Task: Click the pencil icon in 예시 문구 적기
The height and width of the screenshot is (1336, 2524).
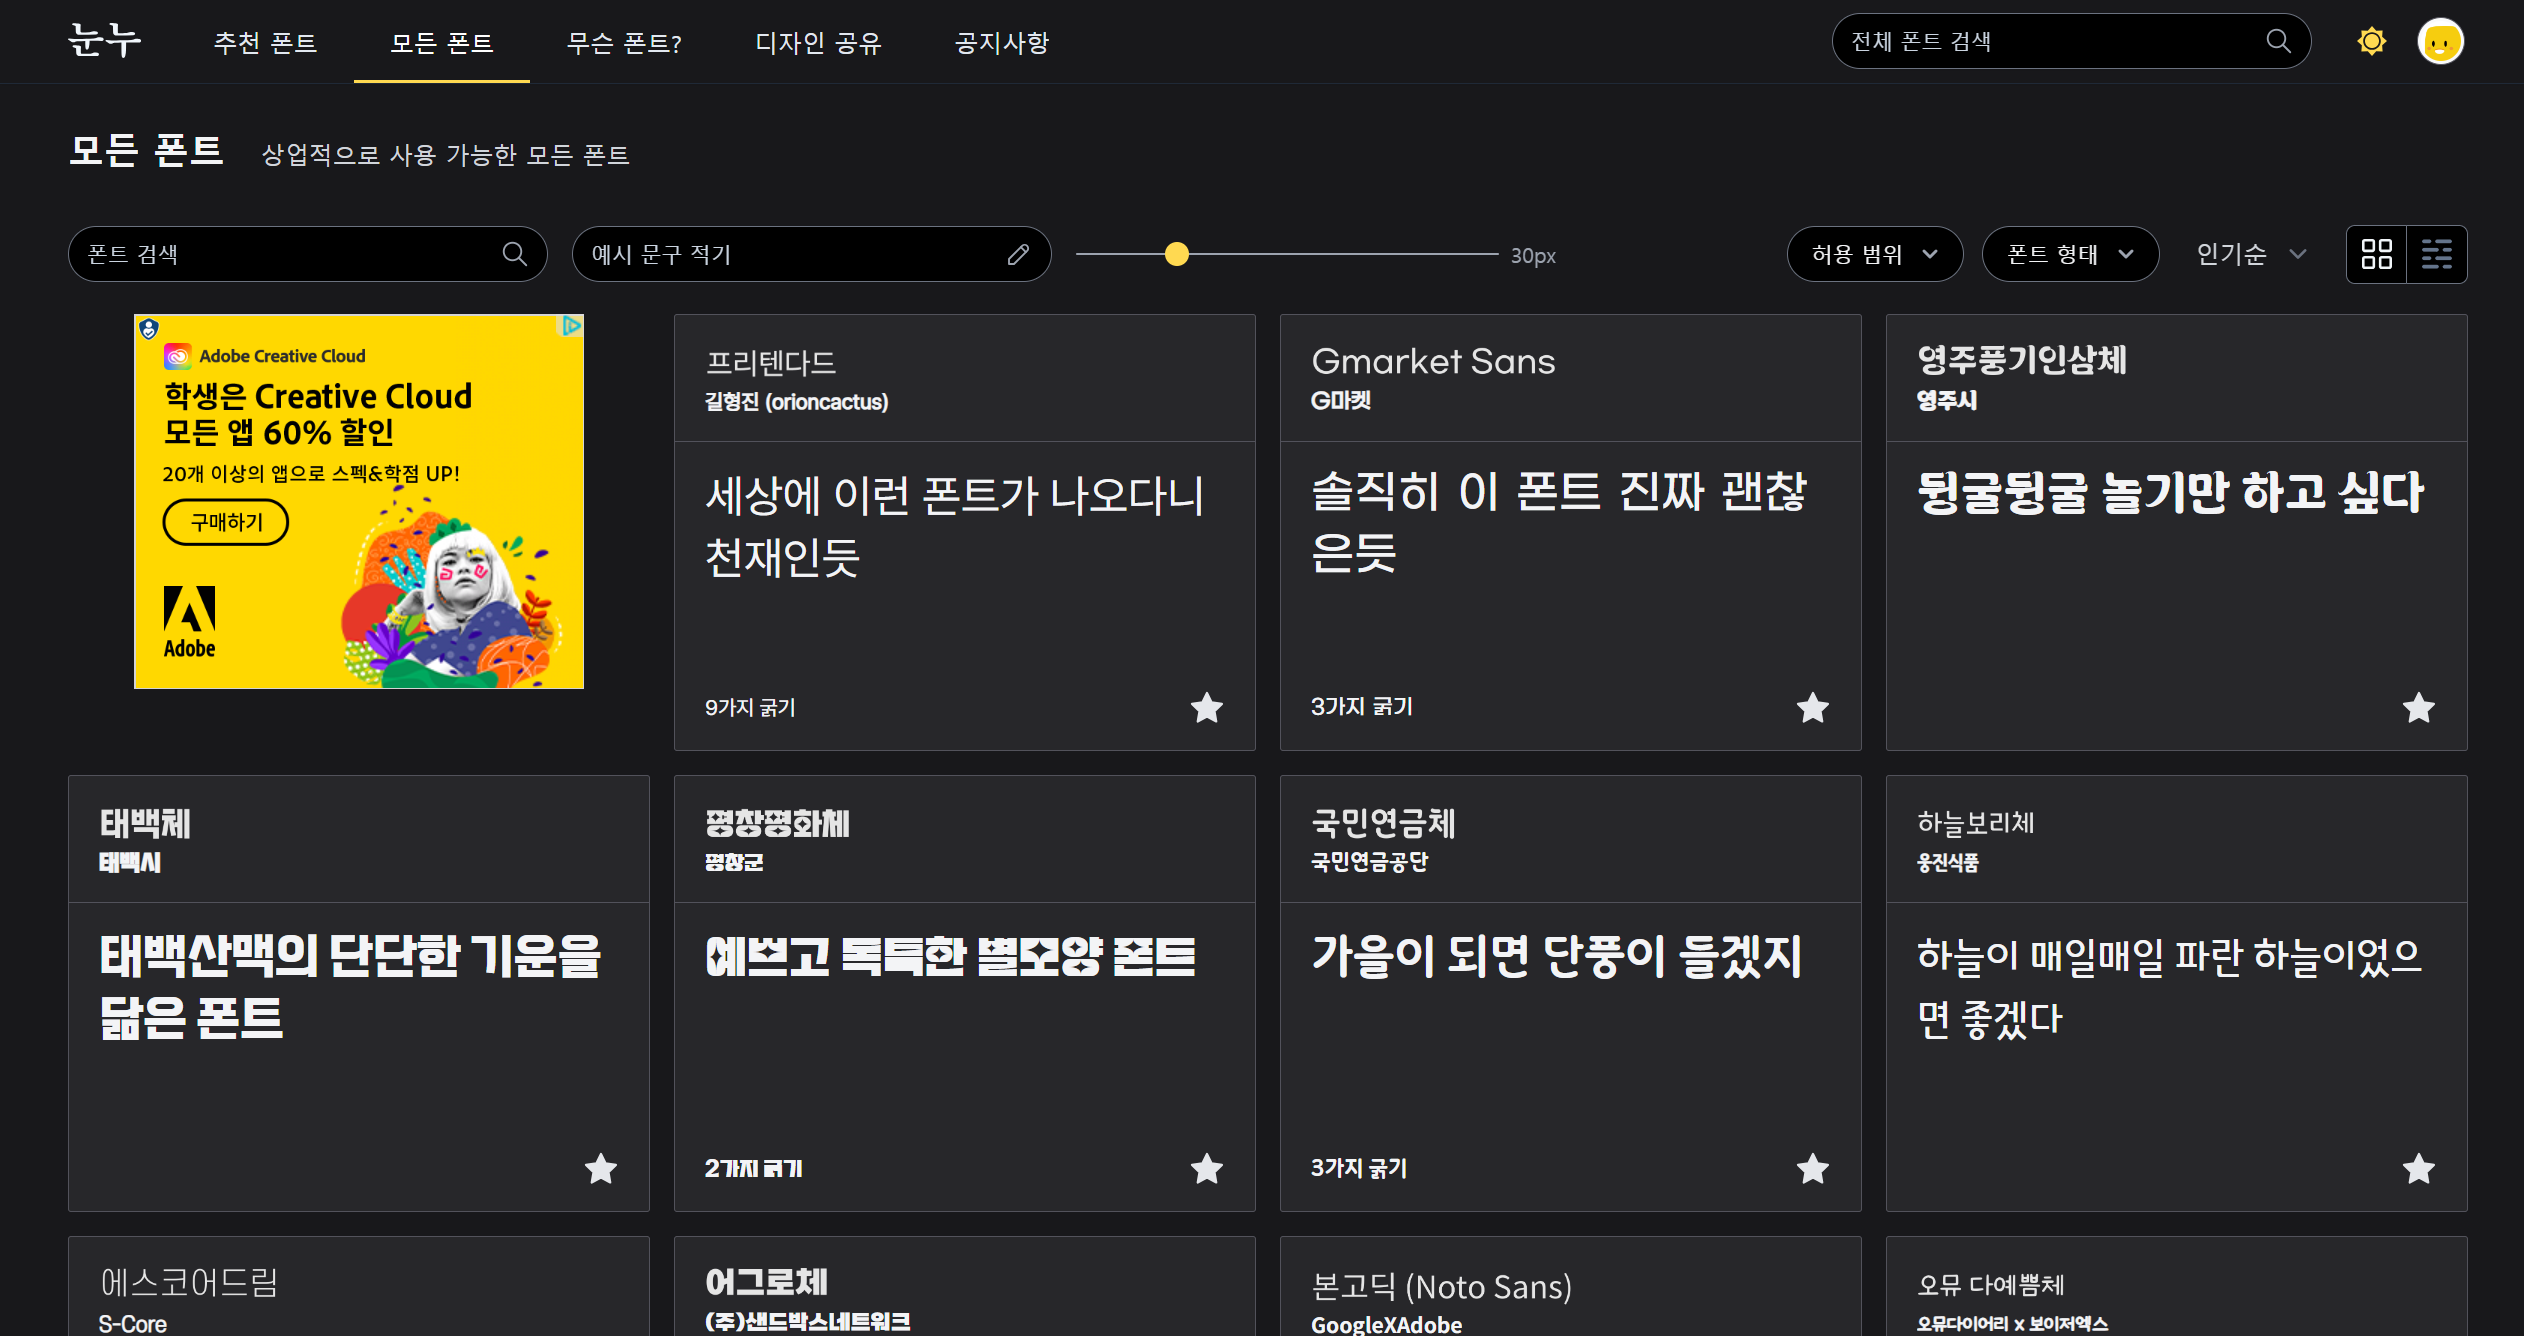Action: [x=1018, y=254]
